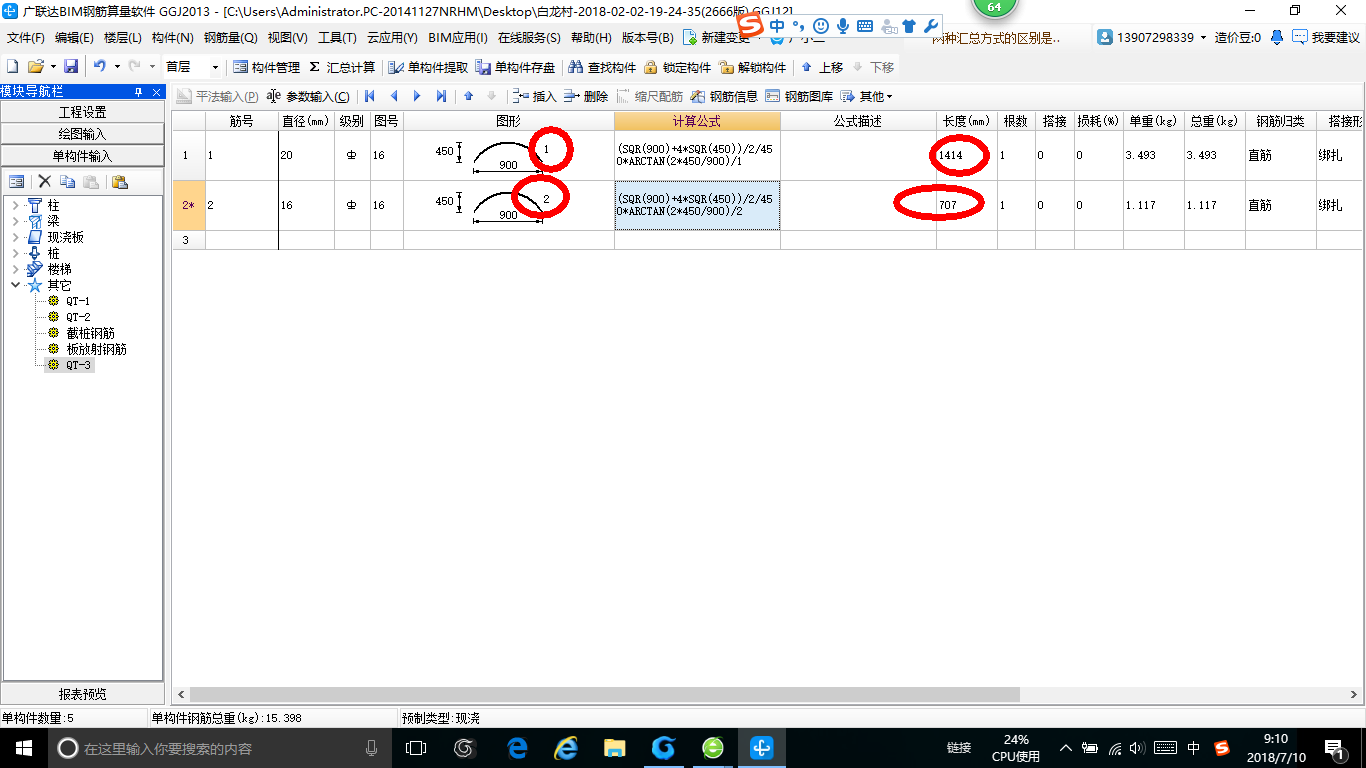Viewport: 1366px width, 768px height.
Task: Open the 编辑(E) menu
Action: click(x=74, y=38)
